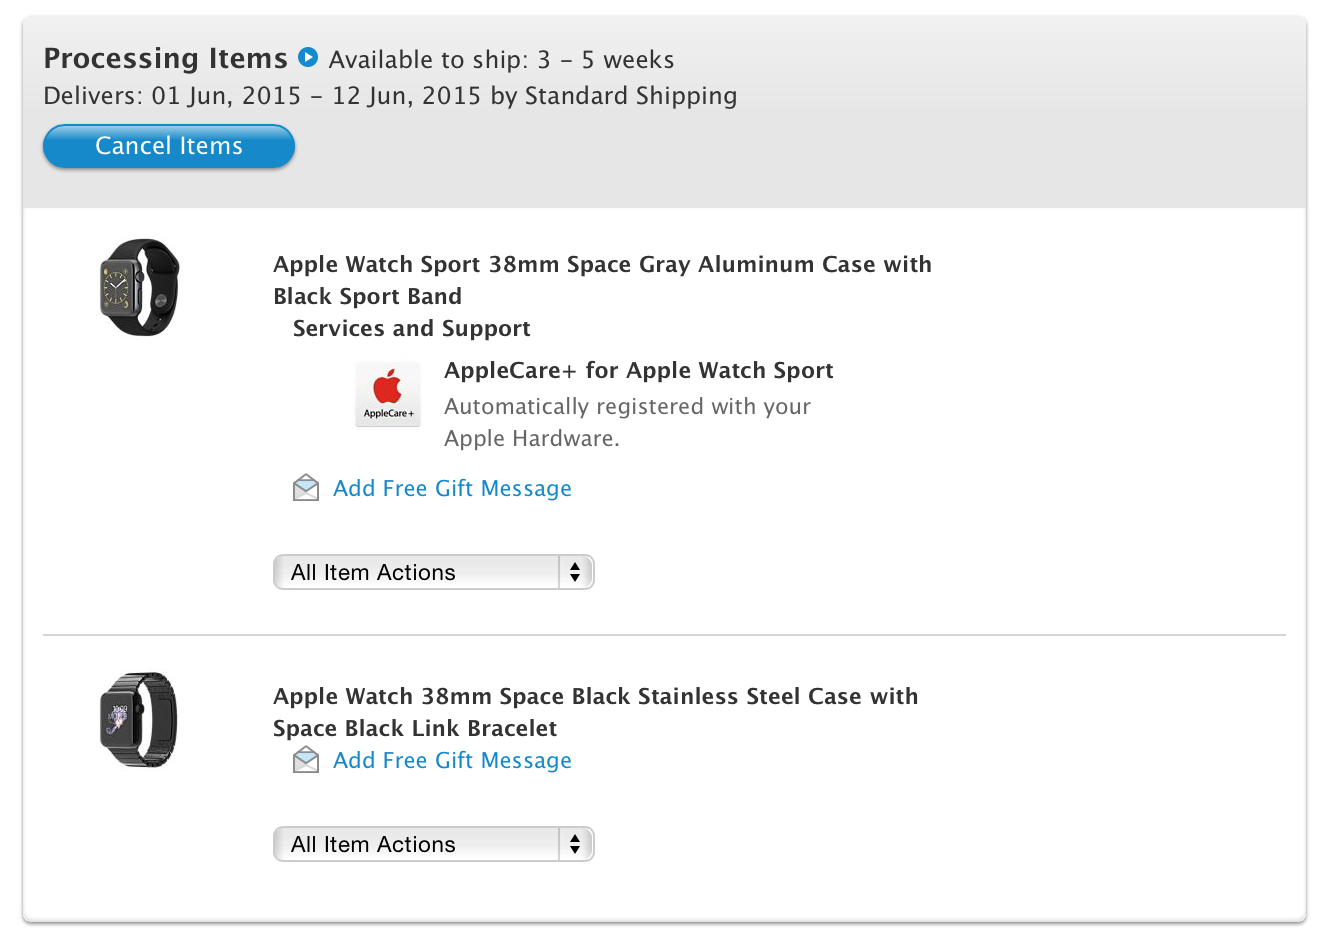Viewport: 1340px width, 946px height.
Task: Click the Processing Items heading
Action: pos(165,58)
